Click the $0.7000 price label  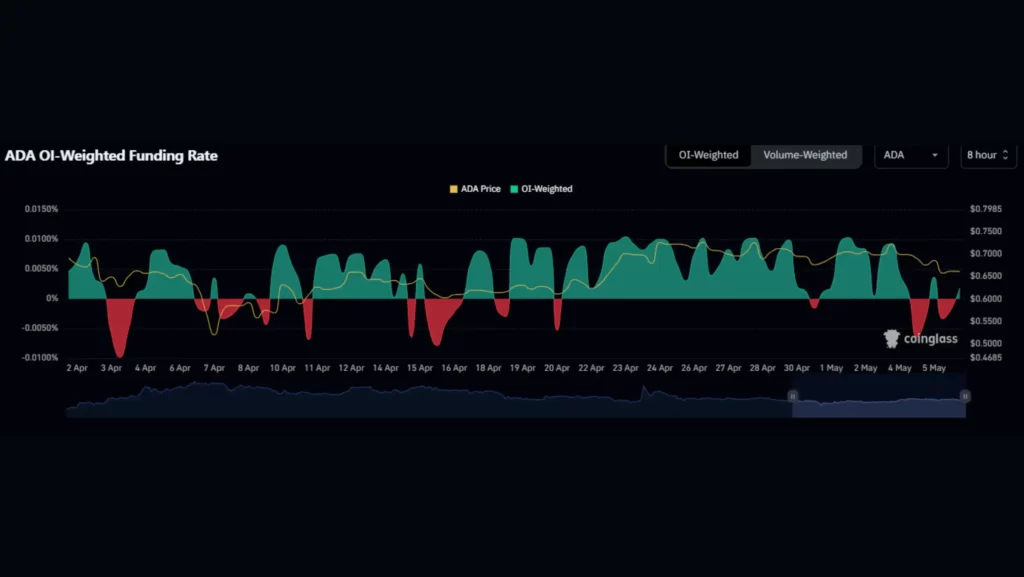click(x=985, y=254)
